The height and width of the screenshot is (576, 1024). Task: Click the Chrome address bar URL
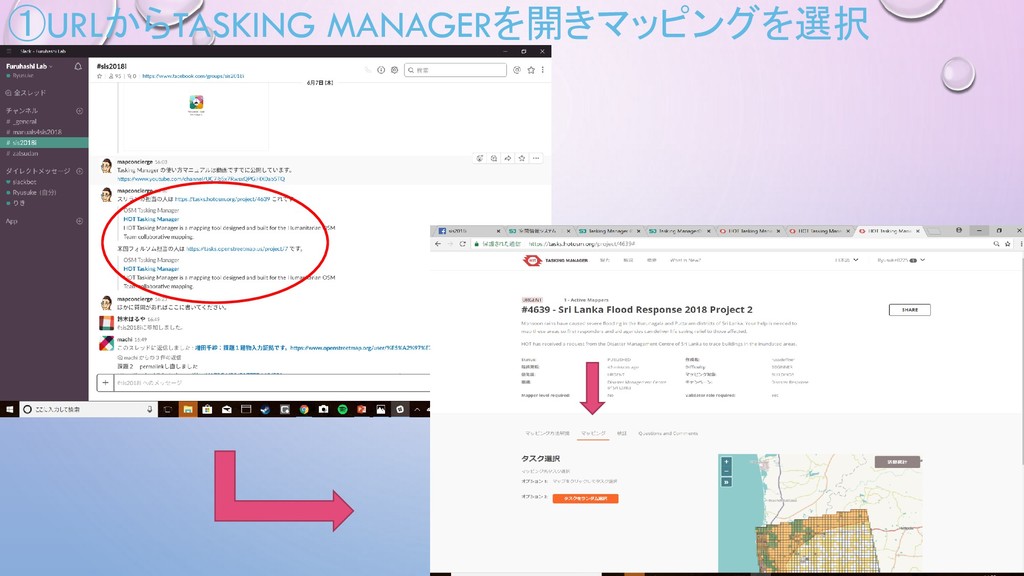(x=581, y=244)
